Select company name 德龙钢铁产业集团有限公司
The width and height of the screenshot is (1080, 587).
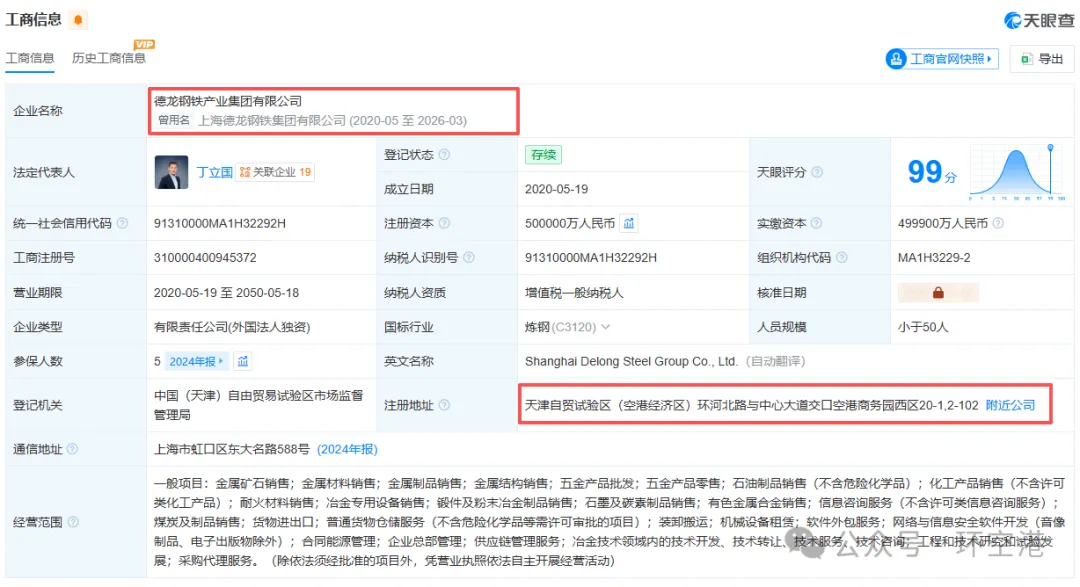228,101
